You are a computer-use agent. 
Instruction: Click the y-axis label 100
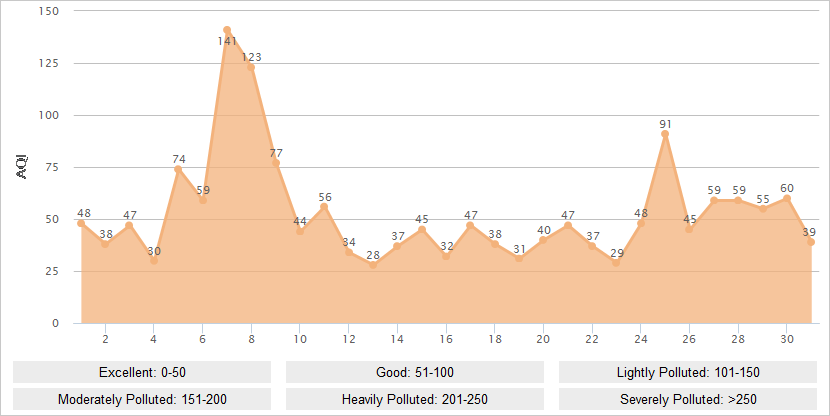tap(49, 115)
